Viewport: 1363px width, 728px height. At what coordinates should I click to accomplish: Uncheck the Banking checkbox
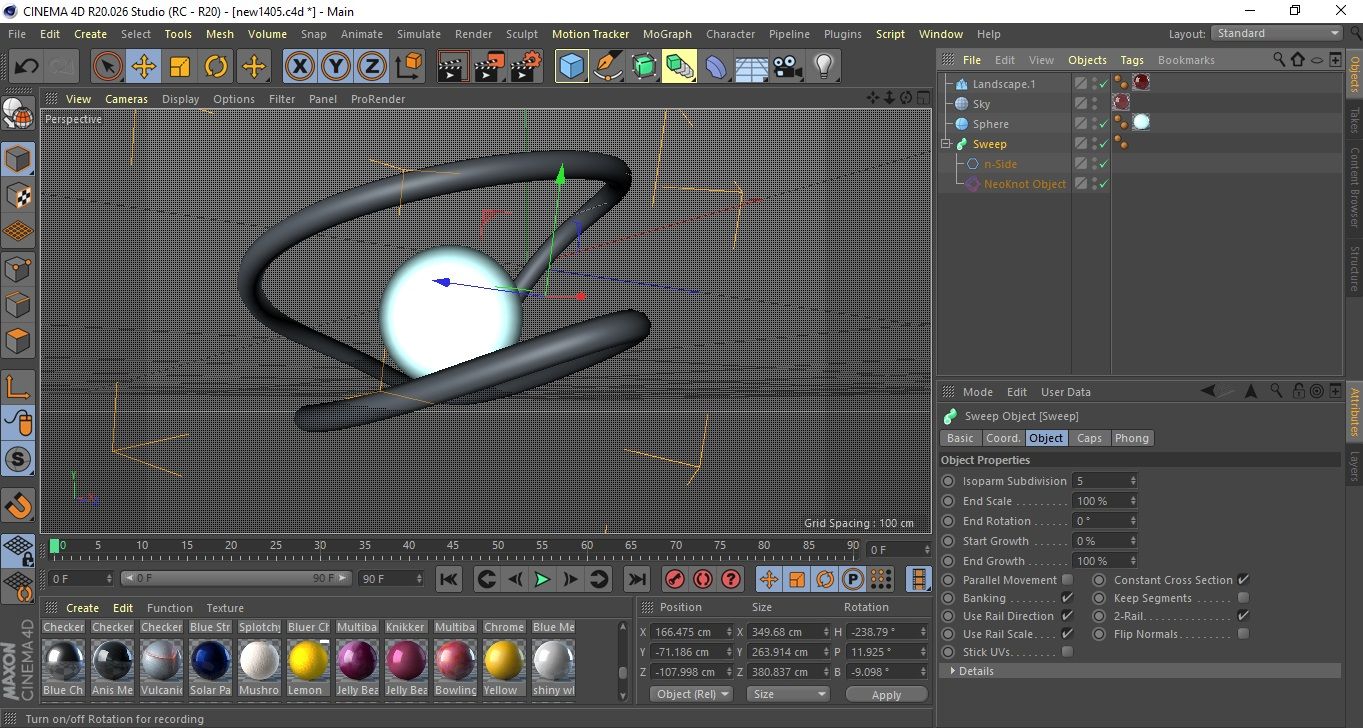coord(1067,598)
